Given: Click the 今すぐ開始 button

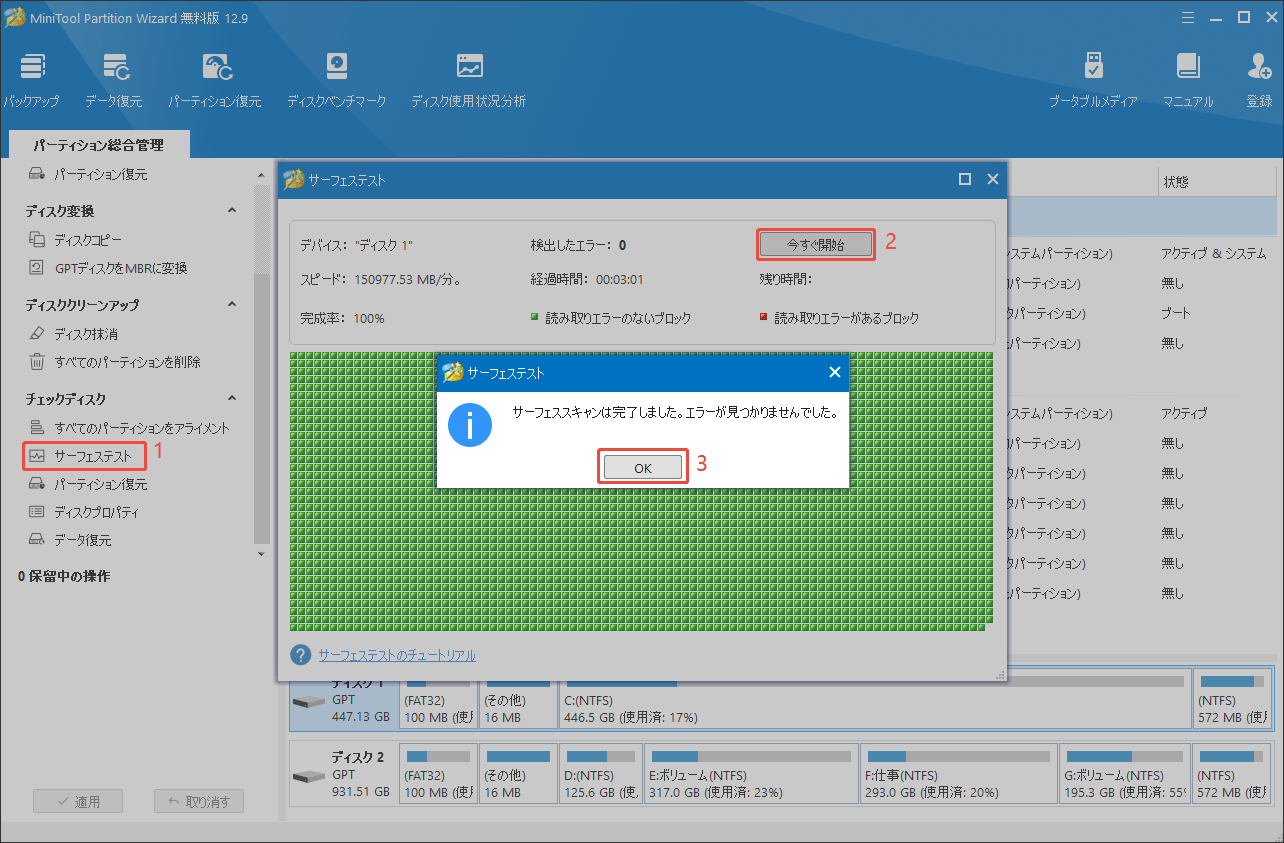Looking at the screenshot, I should tap(816, 244).
